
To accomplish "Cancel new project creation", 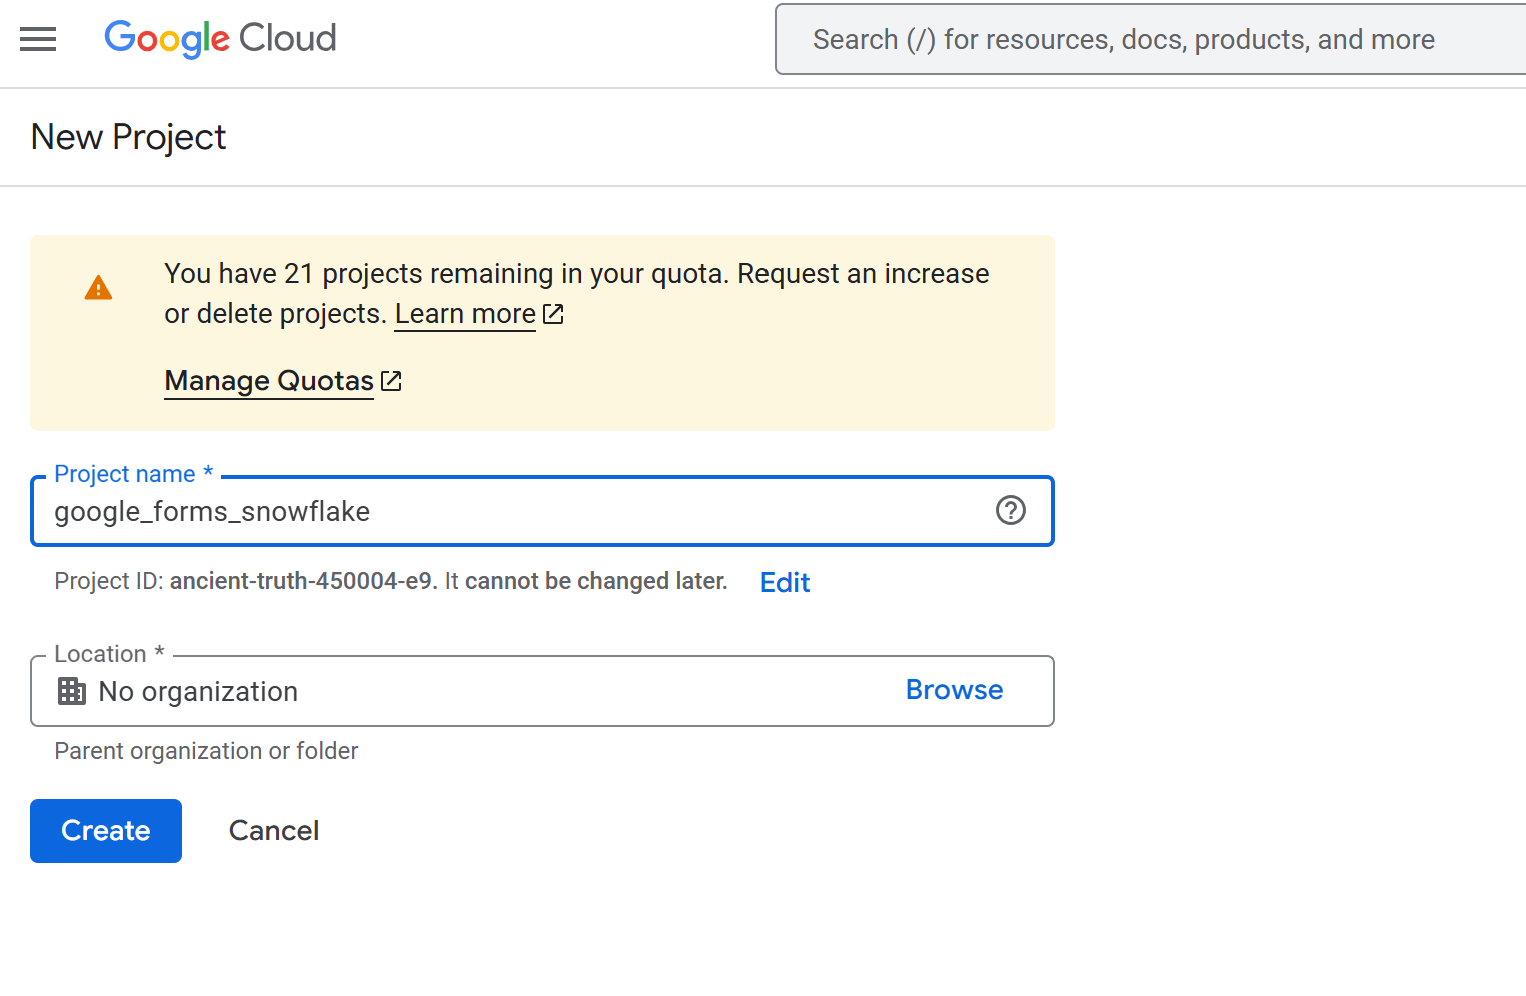I will [274, 831].
